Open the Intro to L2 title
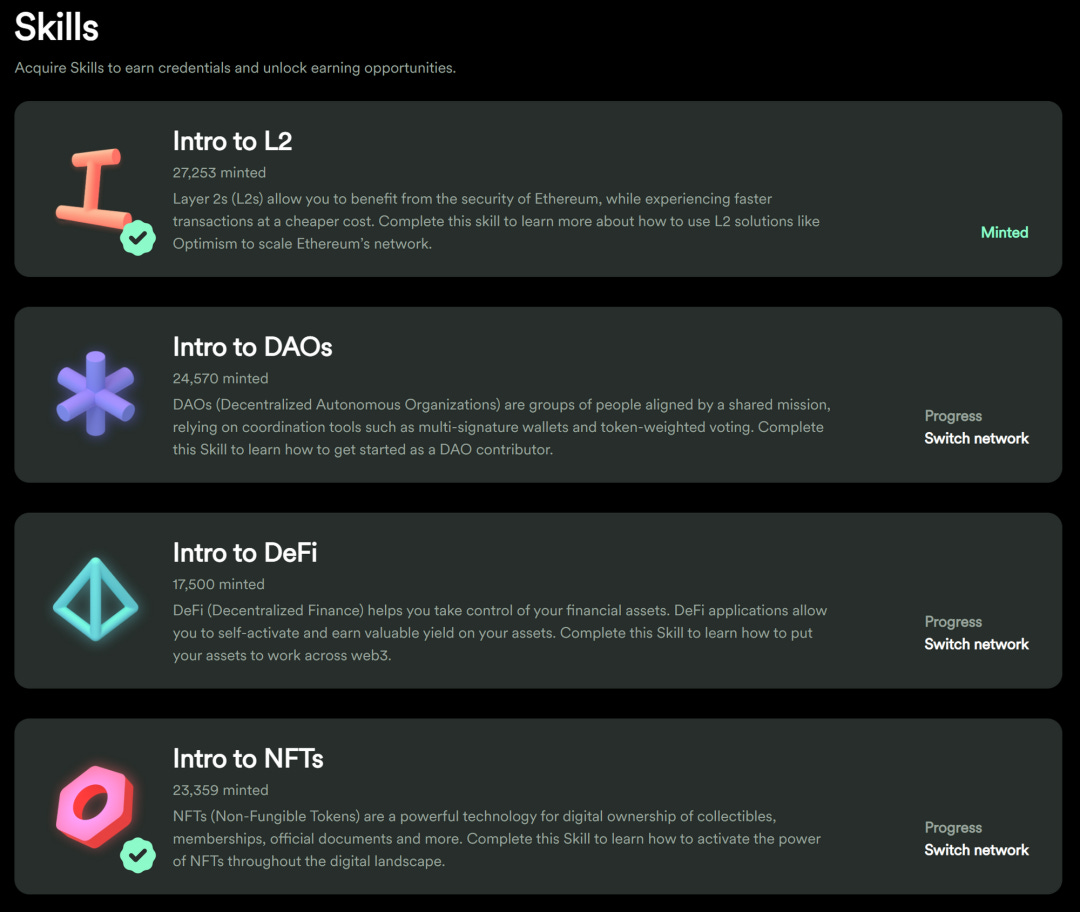The width and height of the screenshot is (1080, 912). (x=232, y=141)
